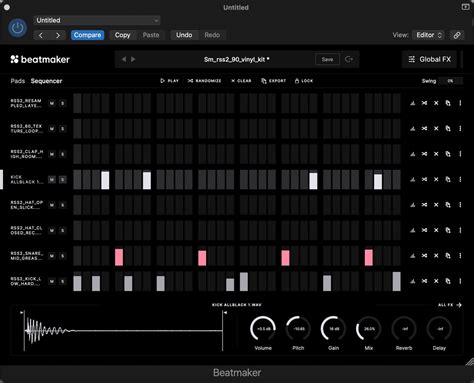Image resolution: width=474 pixels, height=383 pixels.
Task: Click the velocity icon for RSS2_CLAP_HIGH_ROOM row
Action: (x=413, y=154)
